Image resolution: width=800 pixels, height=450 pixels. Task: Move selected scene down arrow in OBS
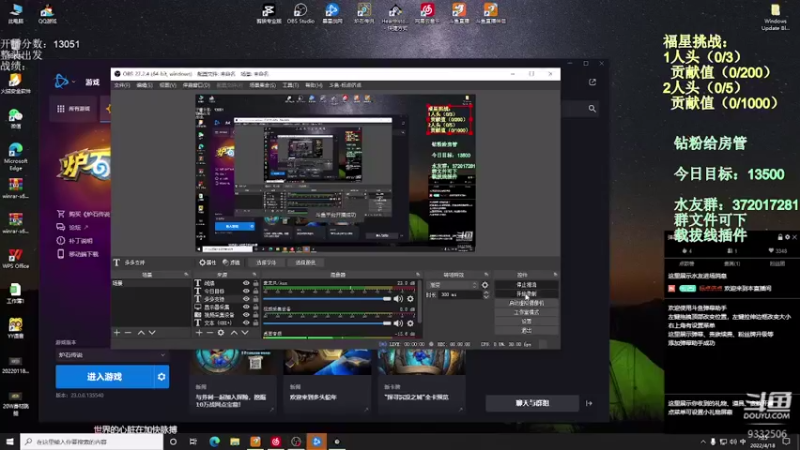click(x=152, y=333)
